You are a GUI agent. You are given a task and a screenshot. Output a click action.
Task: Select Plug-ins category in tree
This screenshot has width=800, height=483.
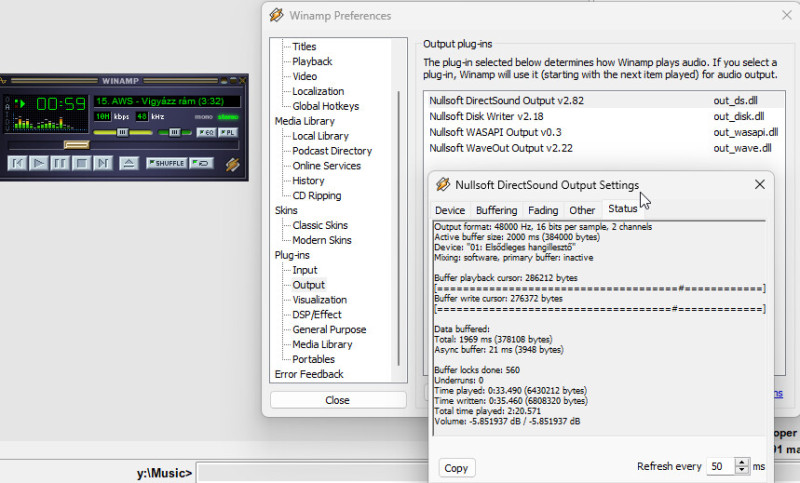pyautogui.click(x=292, y=255)
